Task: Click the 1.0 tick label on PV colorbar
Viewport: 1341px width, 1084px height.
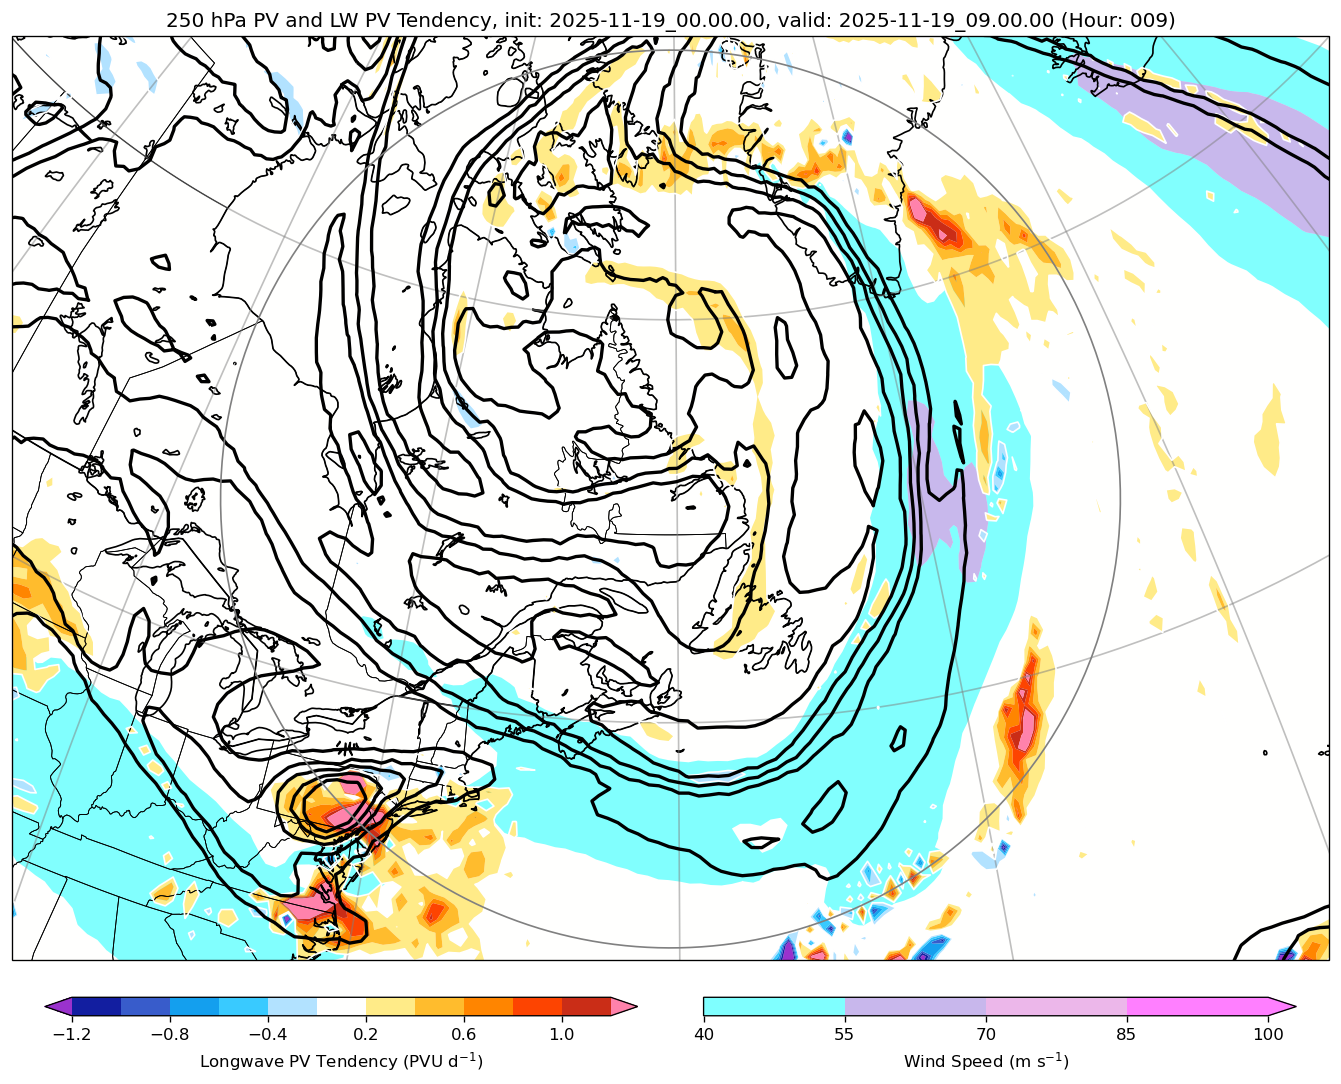Action: (561, 1034)
